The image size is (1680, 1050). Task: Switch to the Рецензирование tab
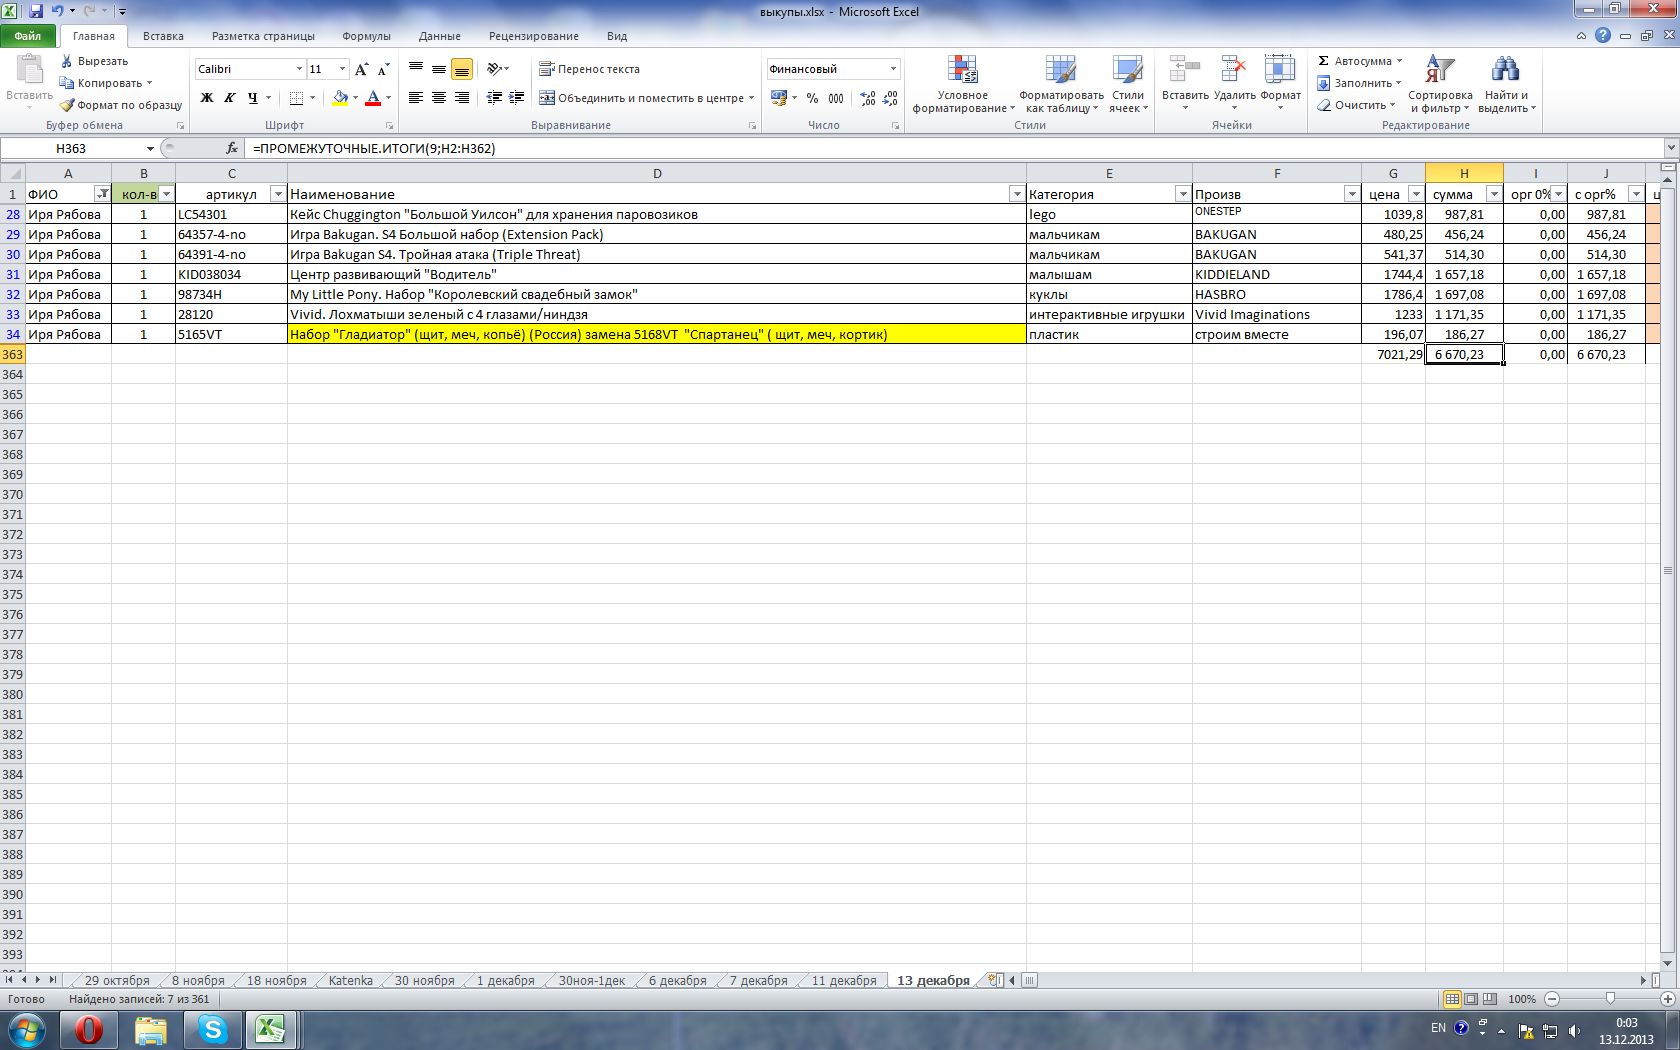click(534, 36)
